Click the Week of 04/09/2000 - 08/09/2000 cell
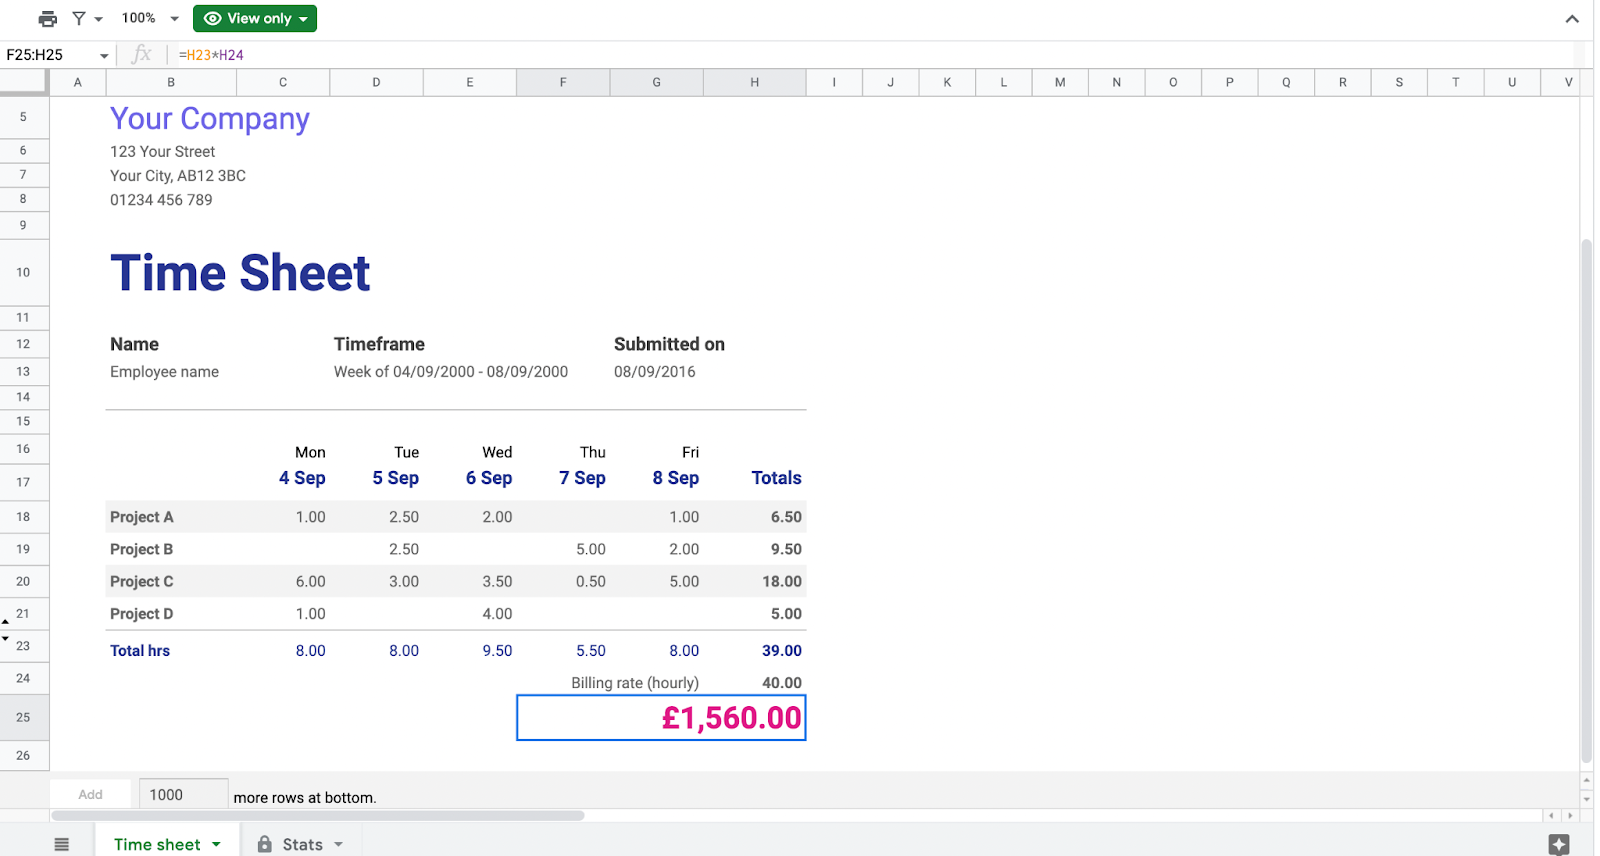 click(451, 372)
